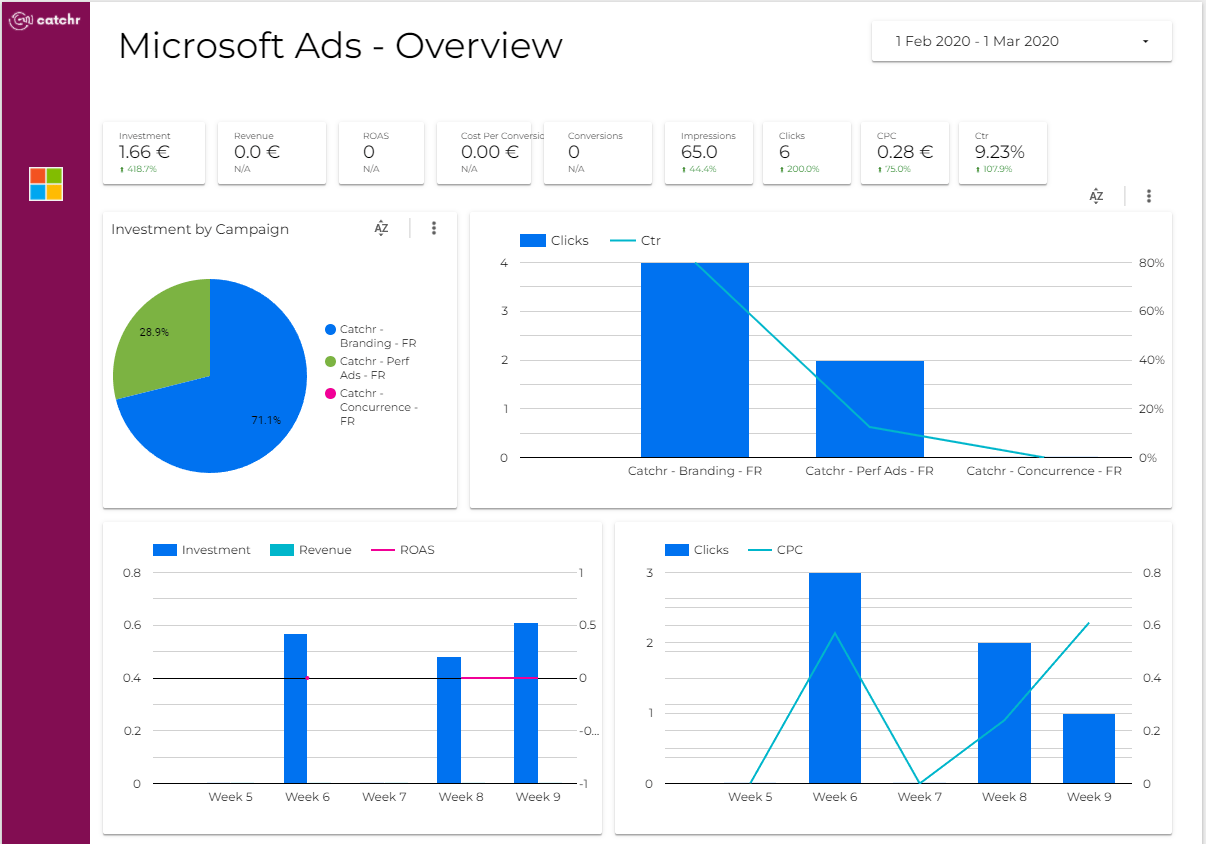Toggle the CPC legend item in the weekly chart

[776, 550]
